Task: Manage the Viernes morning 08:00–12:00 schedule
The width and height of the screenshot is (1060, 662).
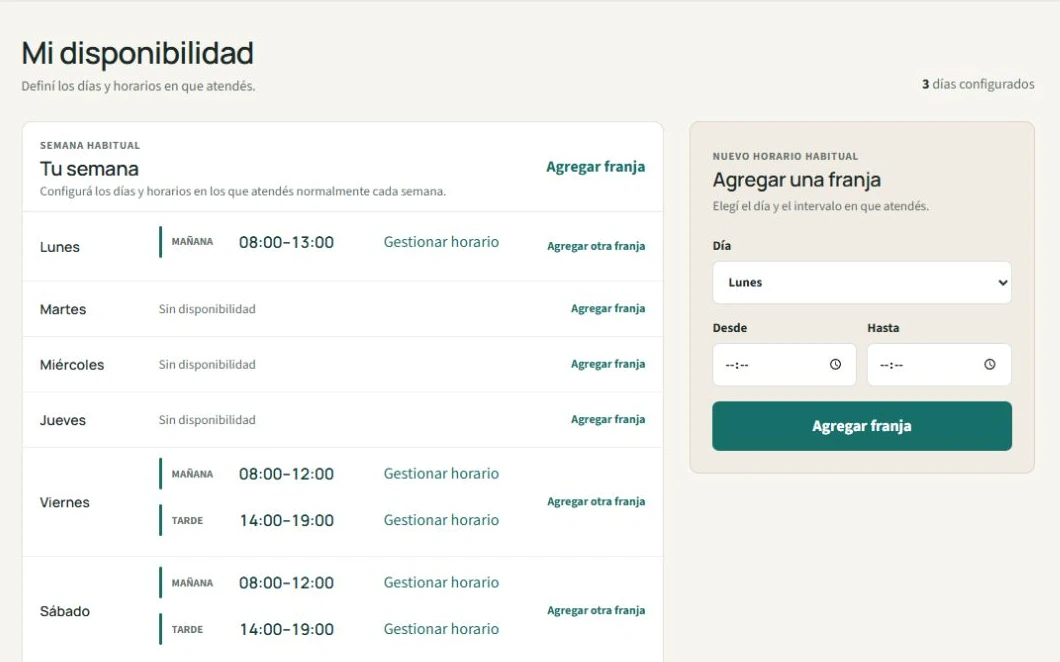Action: pyautogui.click(x=441, y=473)
